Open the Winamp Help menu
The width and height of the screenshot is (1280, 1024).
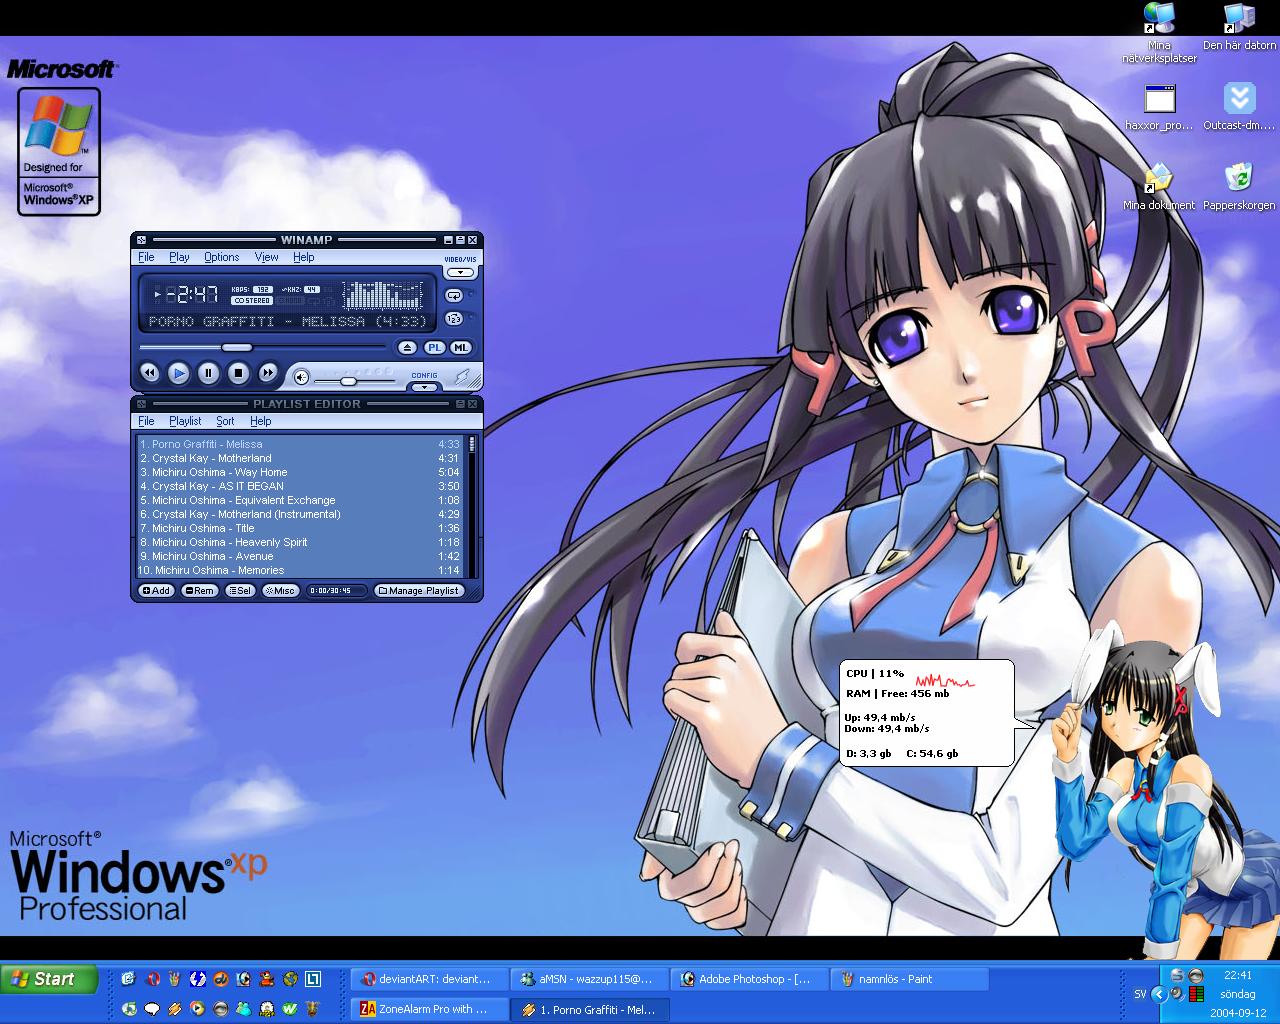[x=303, y=257]
